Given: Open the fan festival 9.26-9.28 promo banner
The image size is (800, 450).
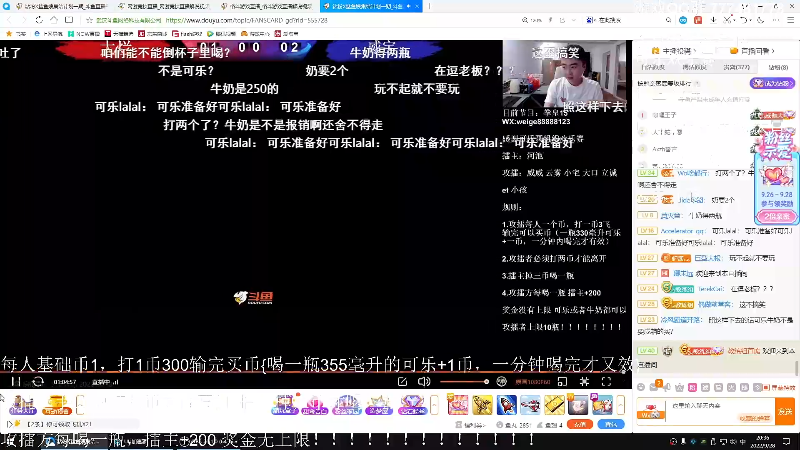Looking at the screenshot, I should point(777,176).
